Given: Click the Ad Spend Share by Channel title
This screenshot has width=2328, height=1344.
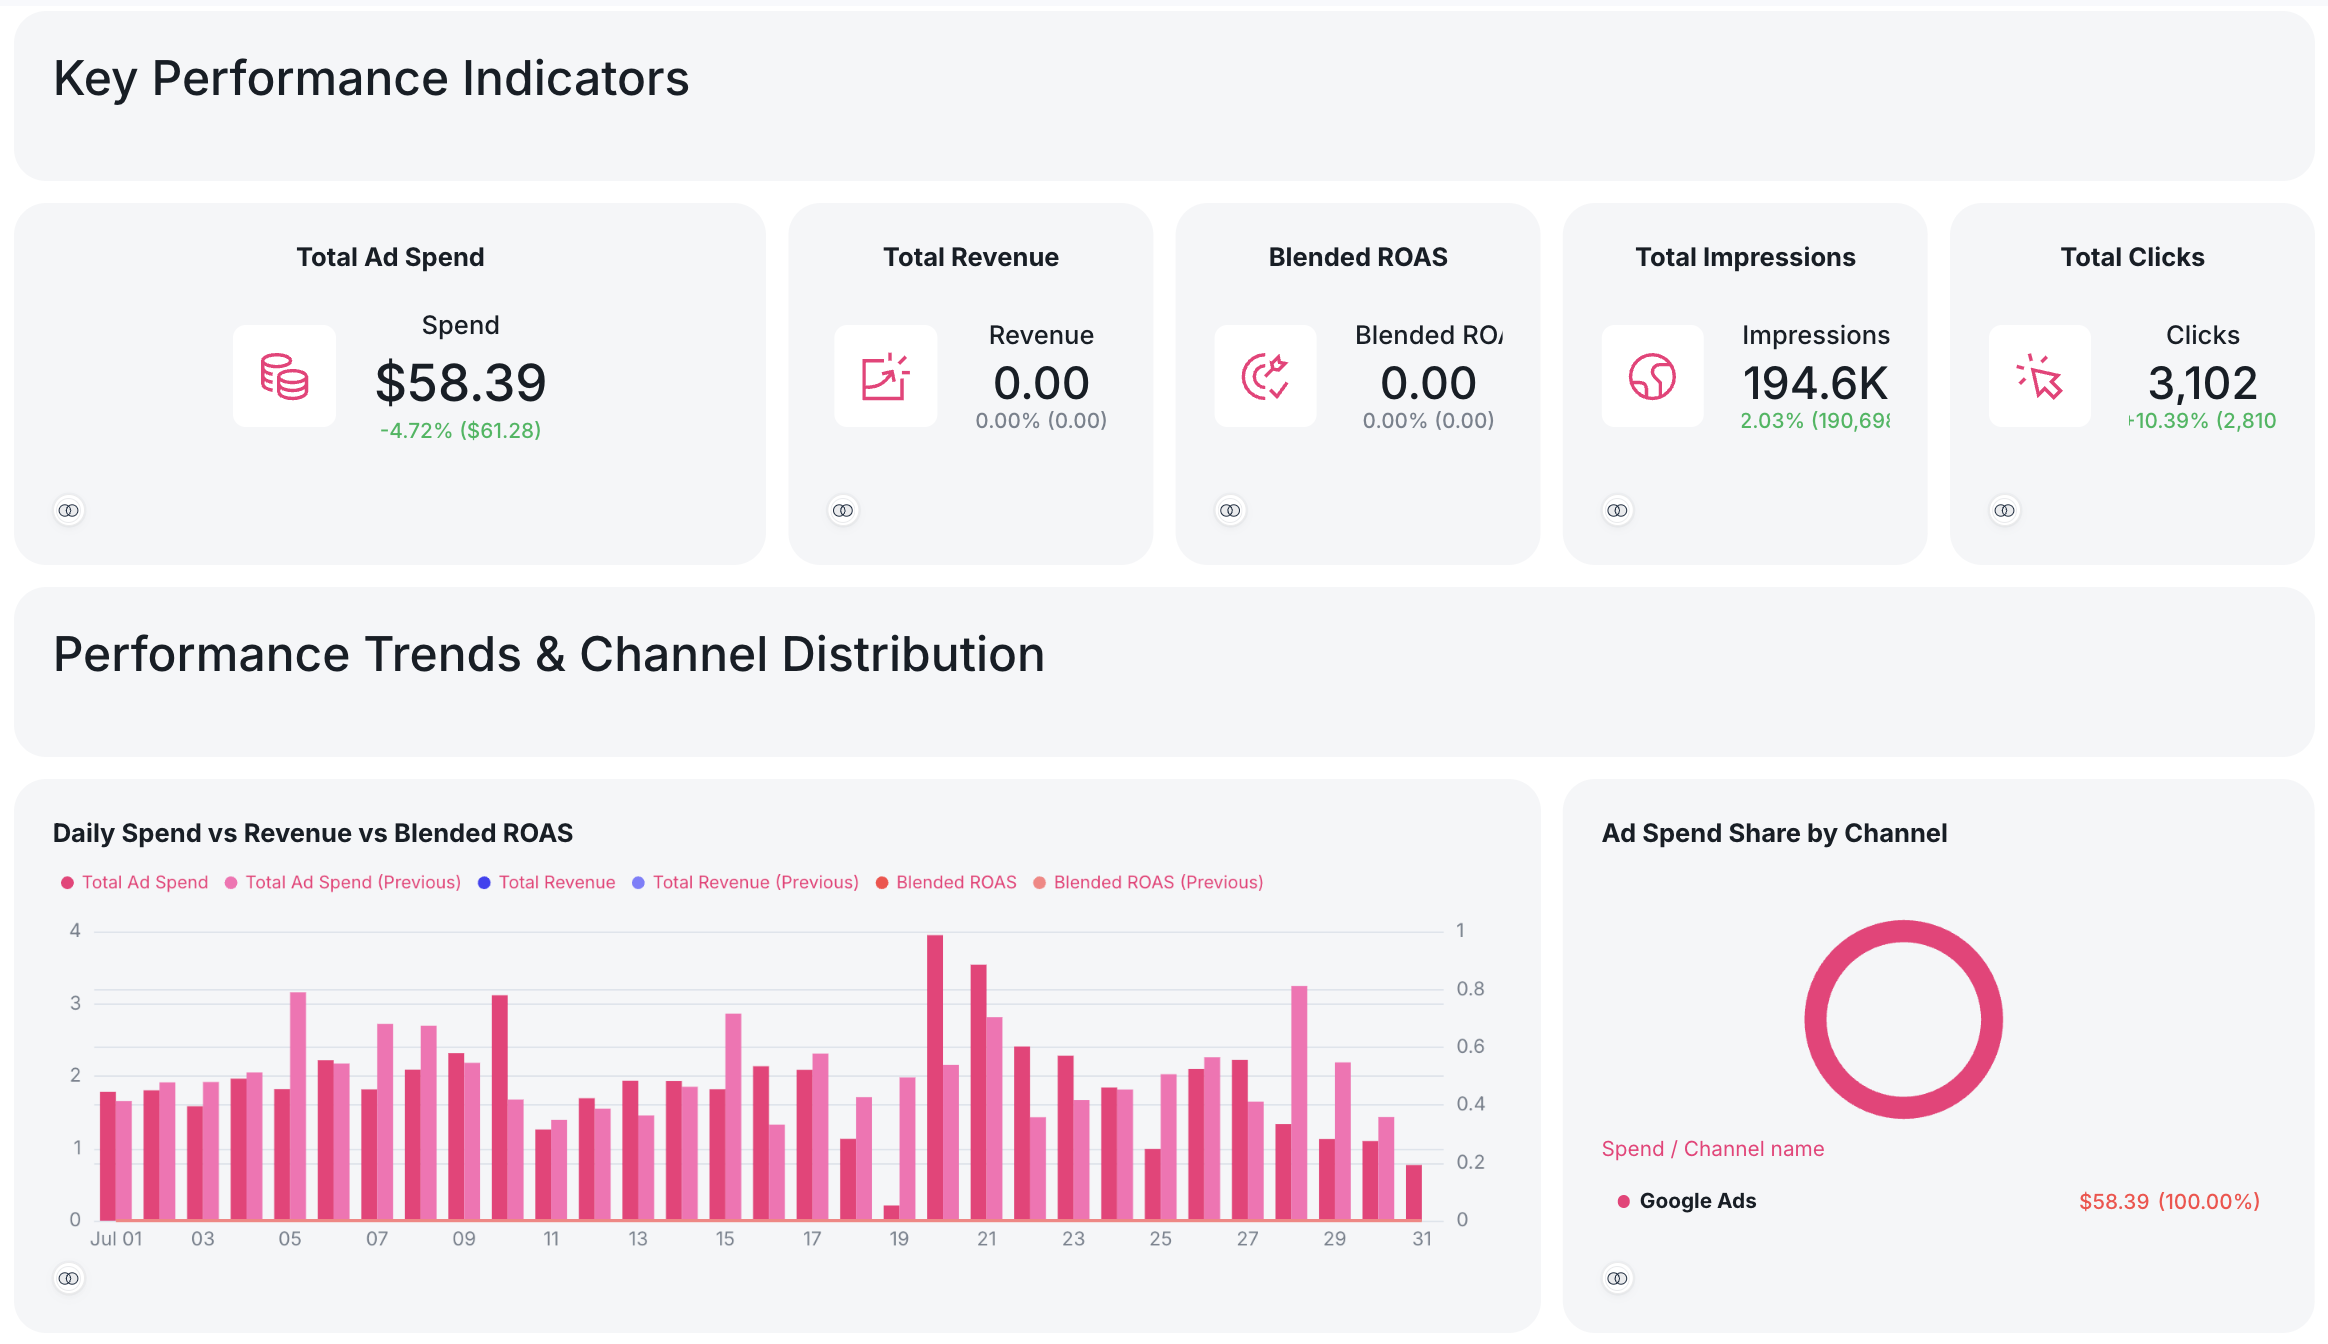Looking at the screenshot, I should click(1775, 834).
